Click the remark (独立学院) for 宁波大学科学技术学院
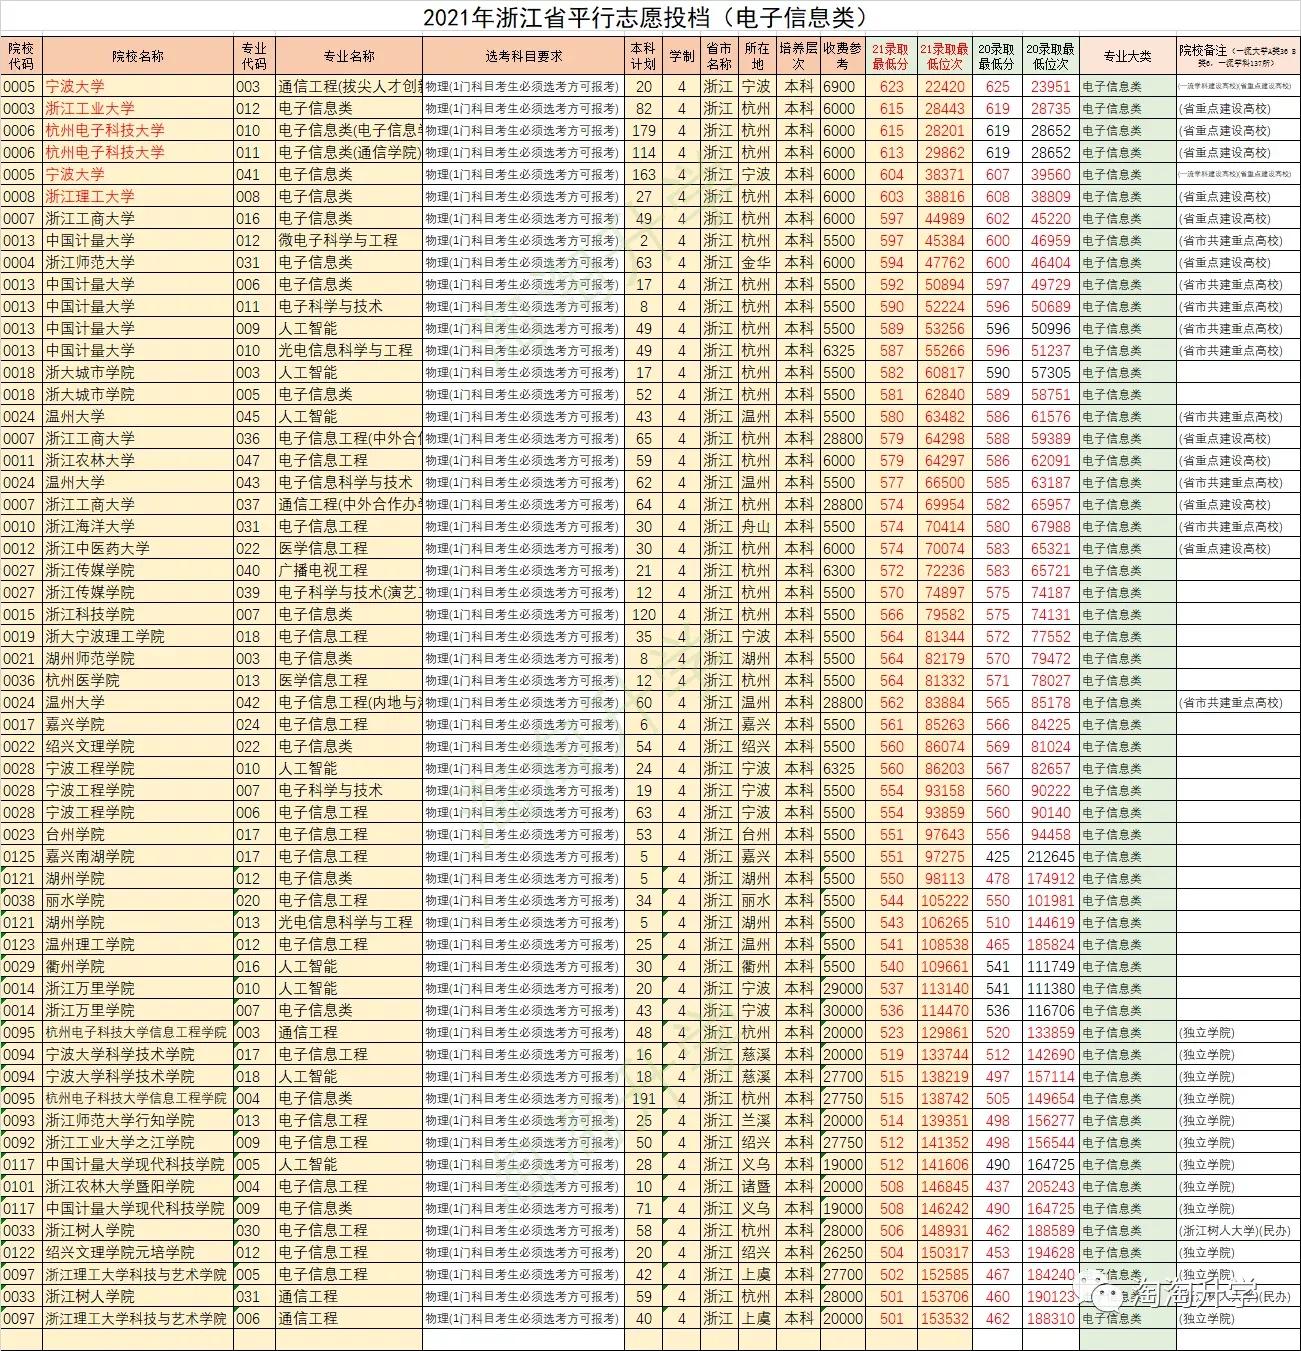 [x=1206, y=1054]
